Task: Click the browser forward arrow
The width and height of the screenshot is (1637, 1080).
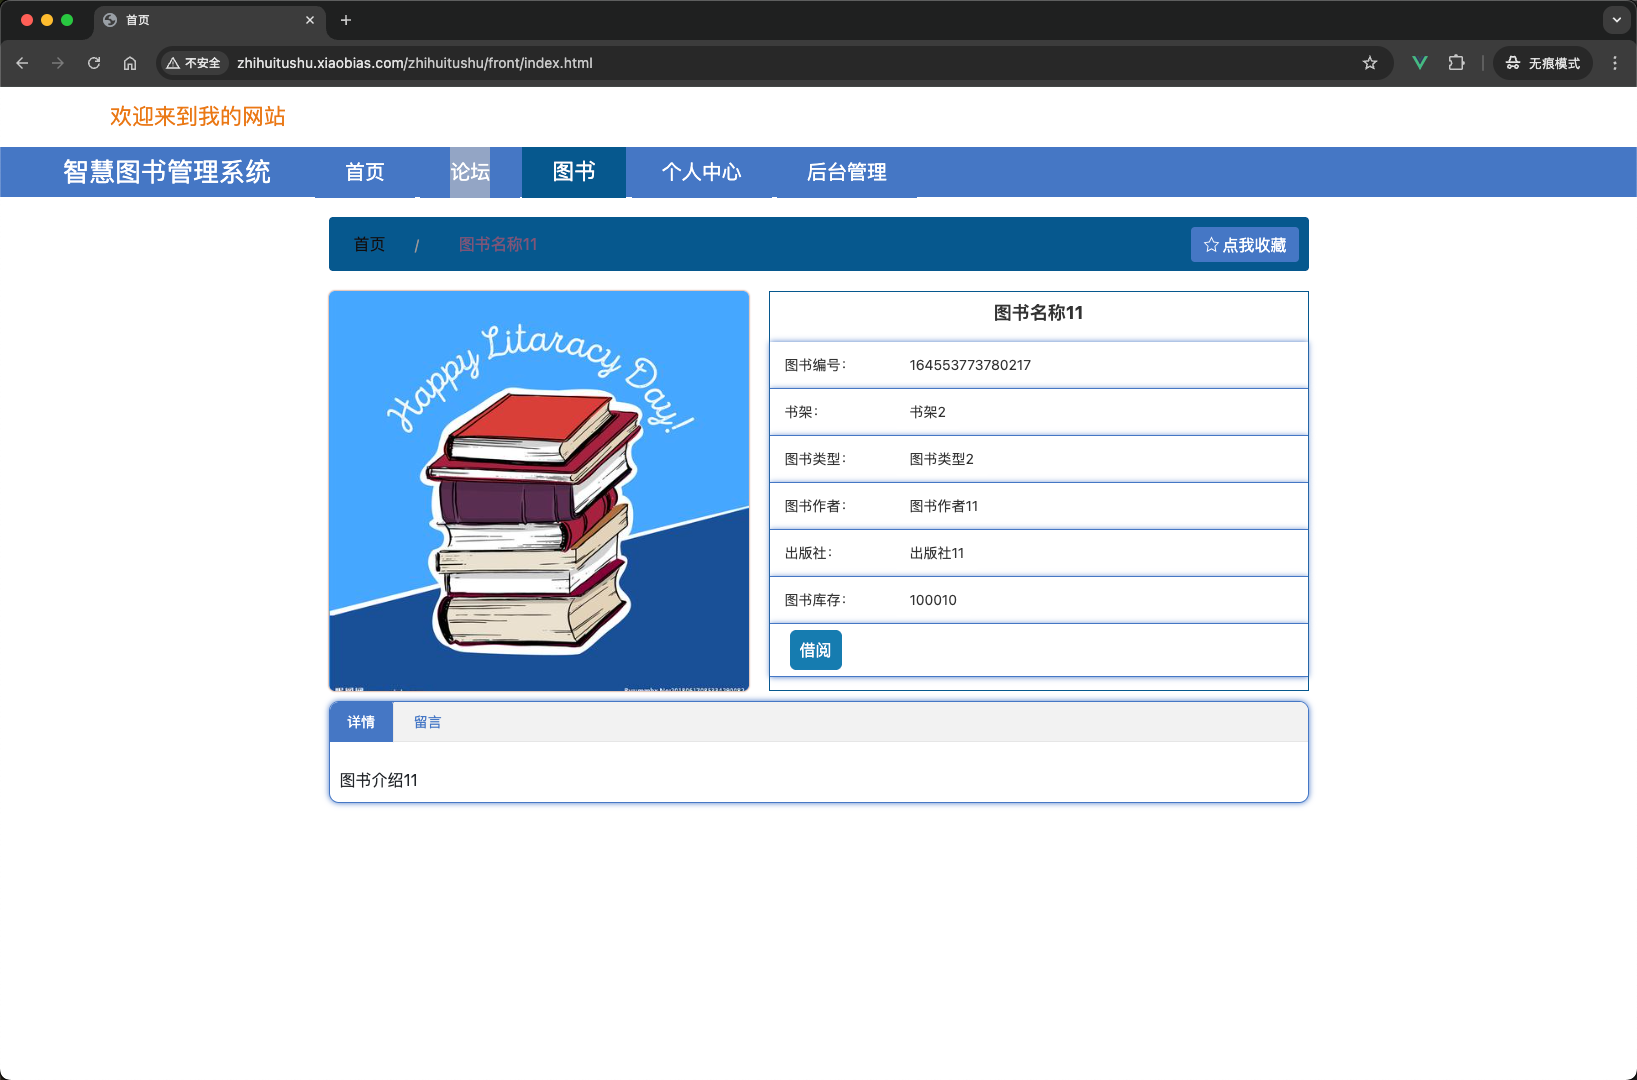Action: click(x=58, y=63)
